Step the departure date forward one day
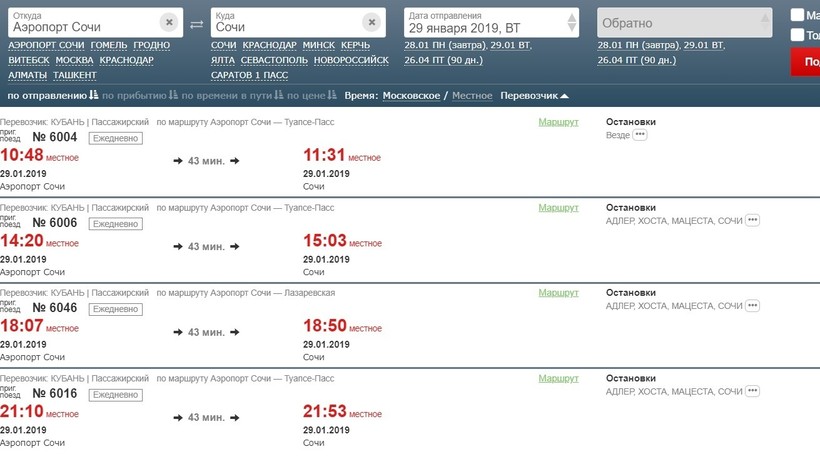Viewport: 820px width, 459px height. [x=572, y=16]
